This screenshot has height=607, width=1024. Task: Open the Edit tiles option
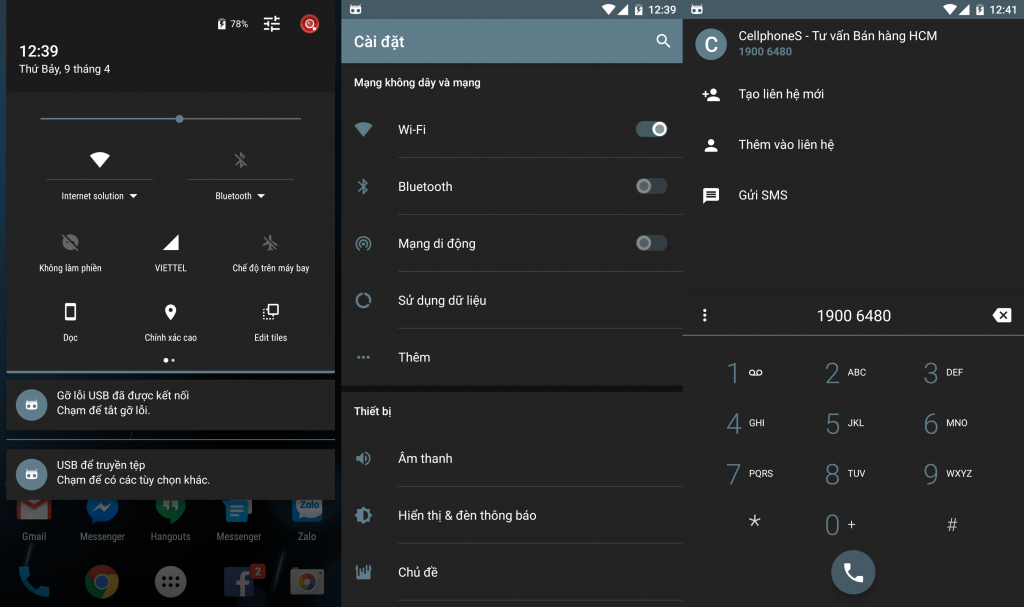[x=270, y=313]
